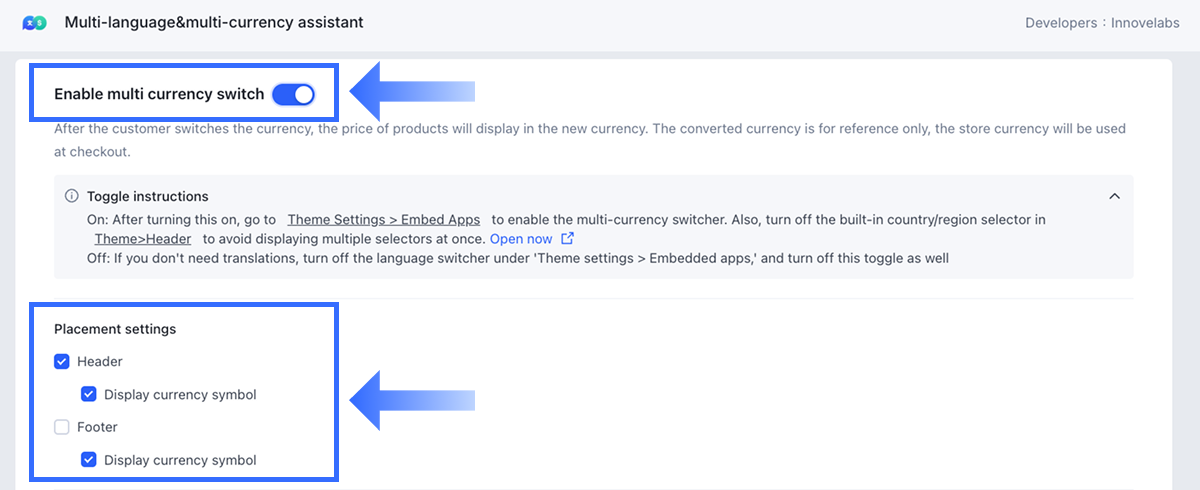
Task: Click the Multi-language&multi-currency assistant title
Action: [x=213, y=22]
